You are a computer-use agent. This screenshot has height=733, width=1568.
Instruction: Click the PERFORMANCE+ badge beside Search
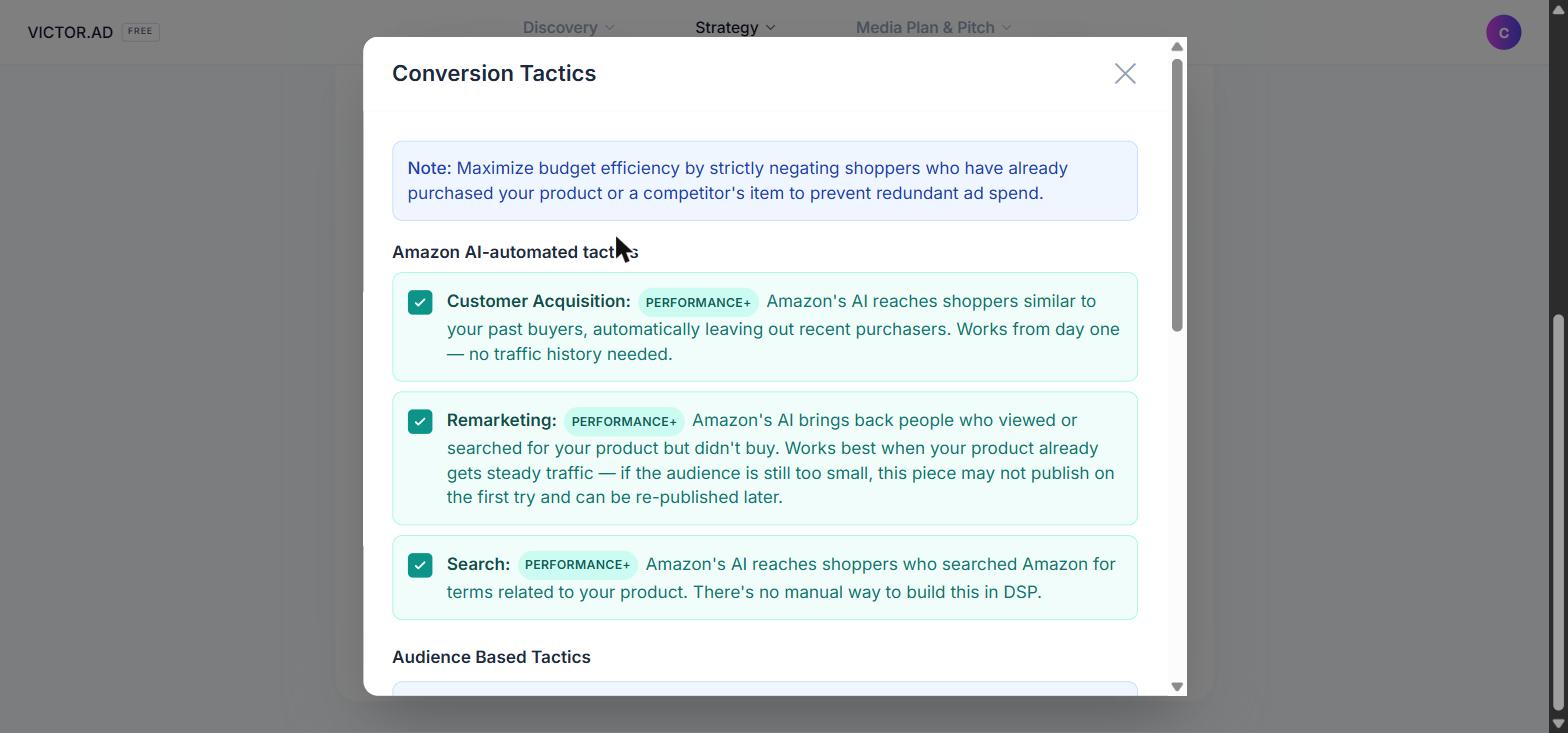pyautogui.click(x=578, y=565)
